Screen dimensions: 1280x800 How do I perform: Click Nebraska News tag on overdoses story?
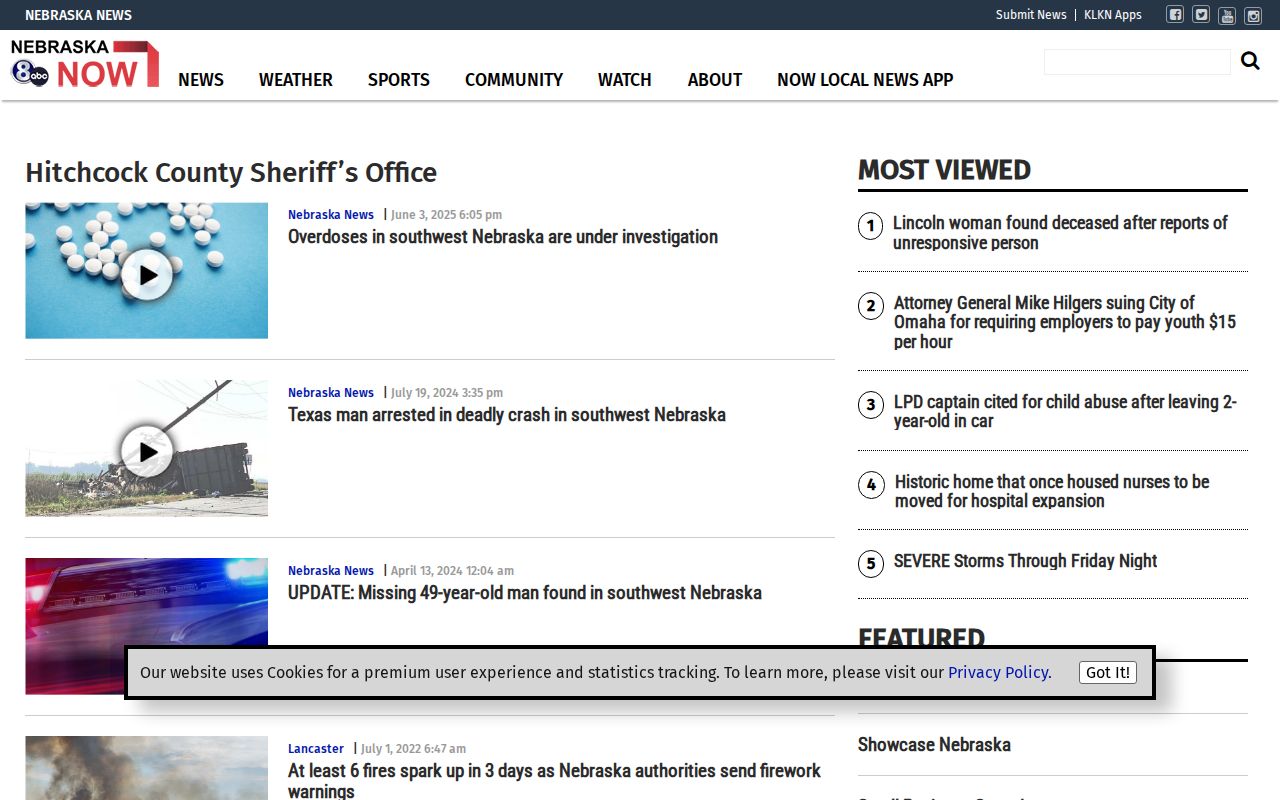pos(331,215)
